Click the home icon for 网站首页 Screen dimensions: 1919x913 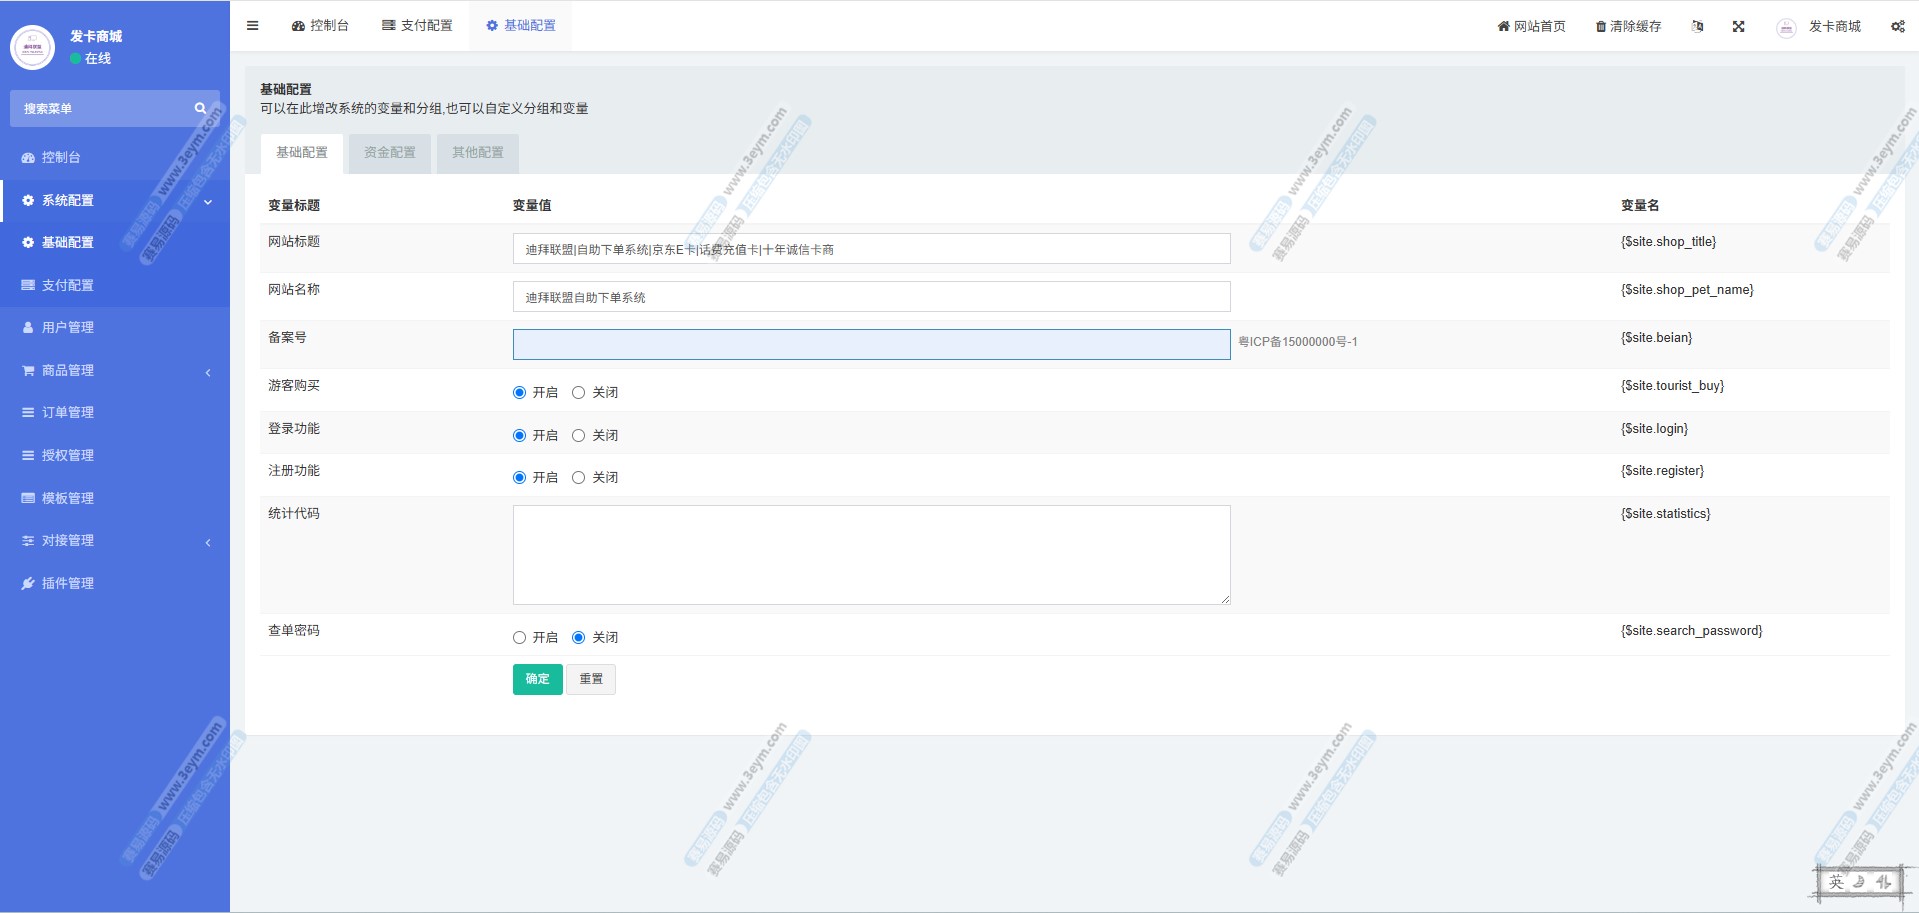[1503, 27]
